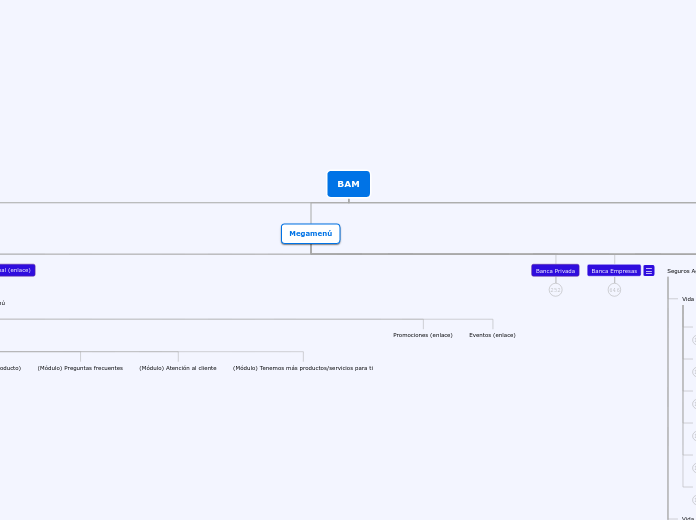Click '(Módulo) Tenemos más productos/servicios para ti' node
The width and height of the screenshot is (696, 520).
303,368
